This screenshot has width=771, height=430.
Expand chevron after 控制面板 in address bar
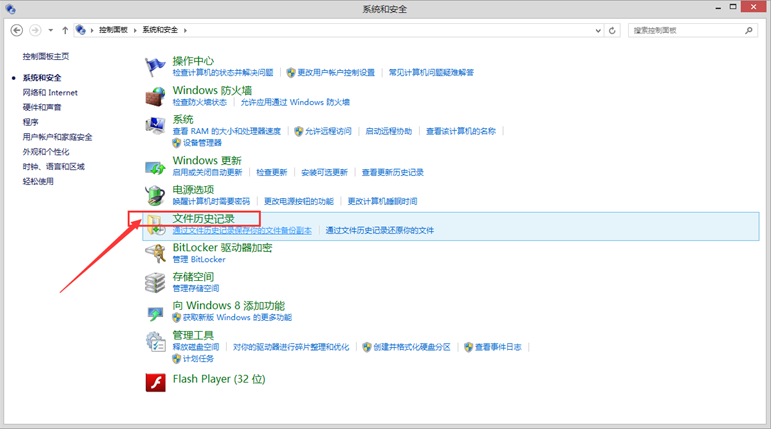point(135,30)
